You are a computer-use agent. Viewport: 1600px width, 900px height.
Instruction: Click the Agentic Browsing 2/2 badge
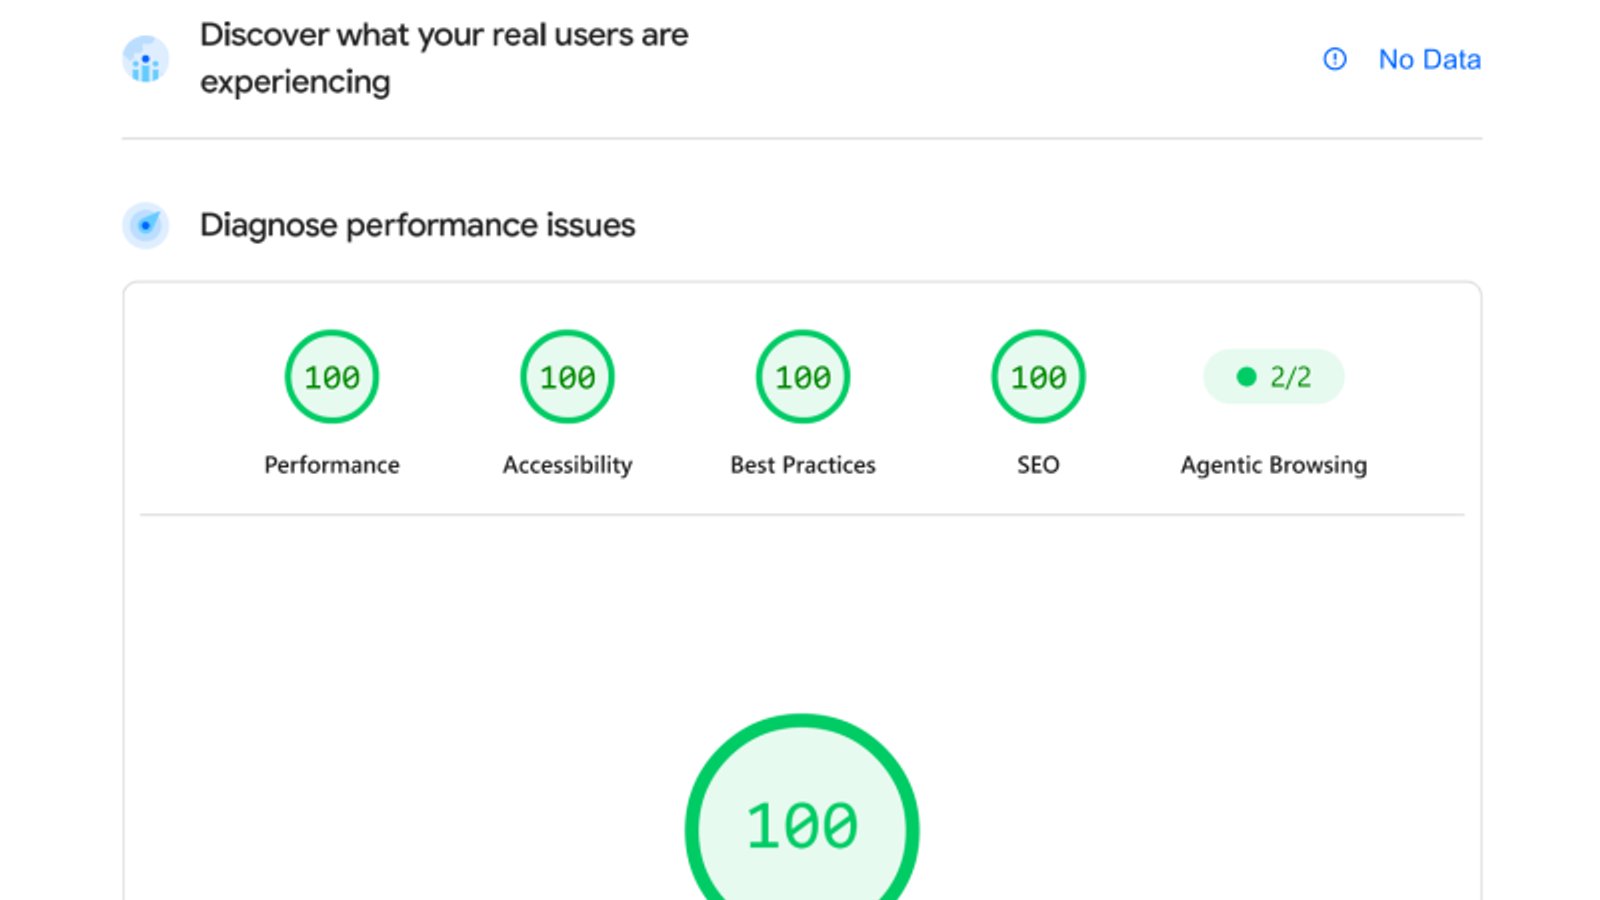1274,377
